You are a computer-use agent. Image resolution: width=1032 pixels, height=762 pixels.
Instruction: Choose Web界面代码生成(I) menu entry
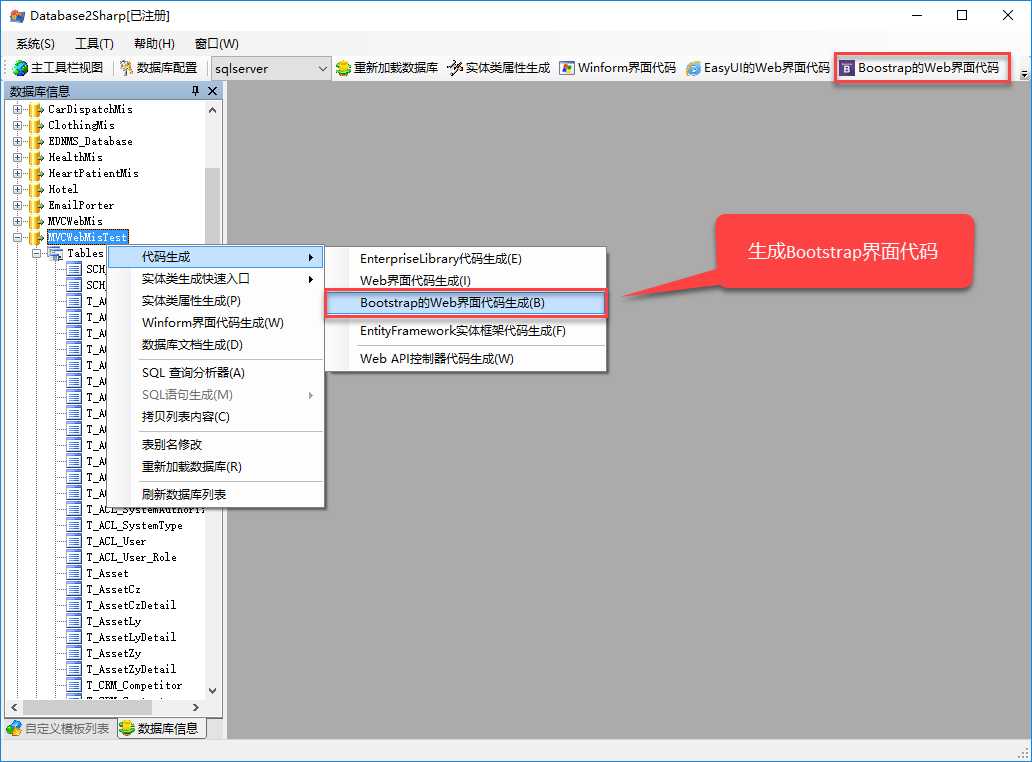465,281
